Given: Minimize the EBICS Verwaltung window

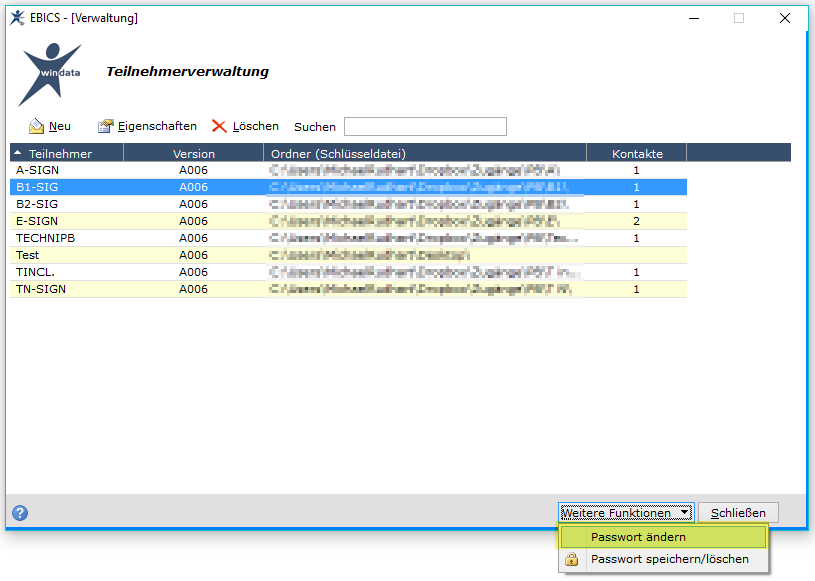Looking at the screenshot, I should 694,18.
